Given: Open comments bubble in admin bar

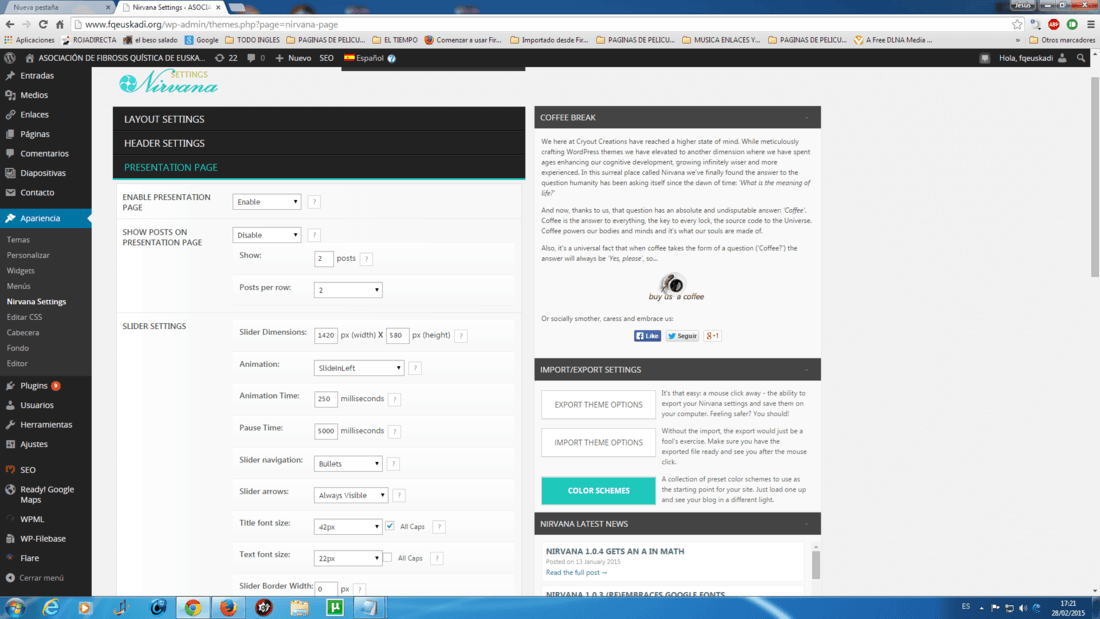Looking at the screenshot, I should (x=256, y=58).
